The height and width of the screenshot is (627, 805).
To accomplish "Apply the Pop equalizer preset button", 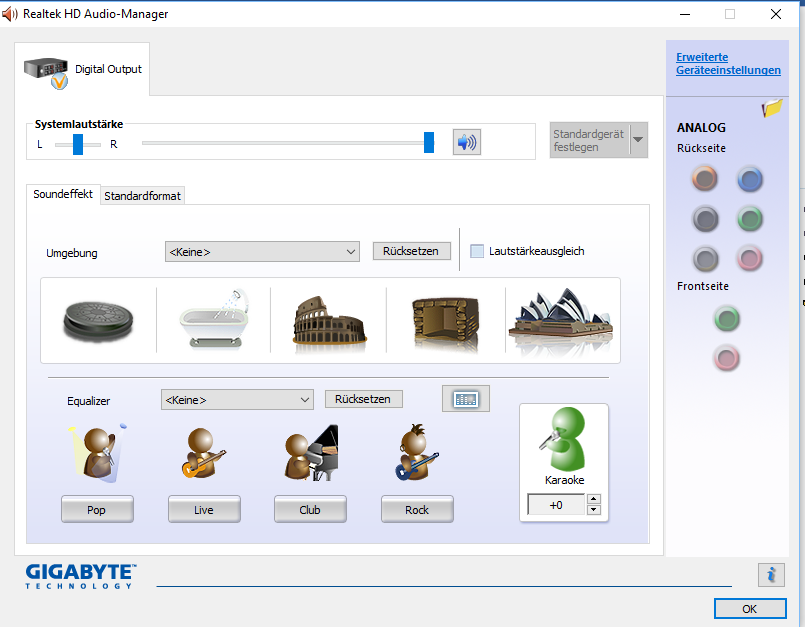I will [97, 509].
